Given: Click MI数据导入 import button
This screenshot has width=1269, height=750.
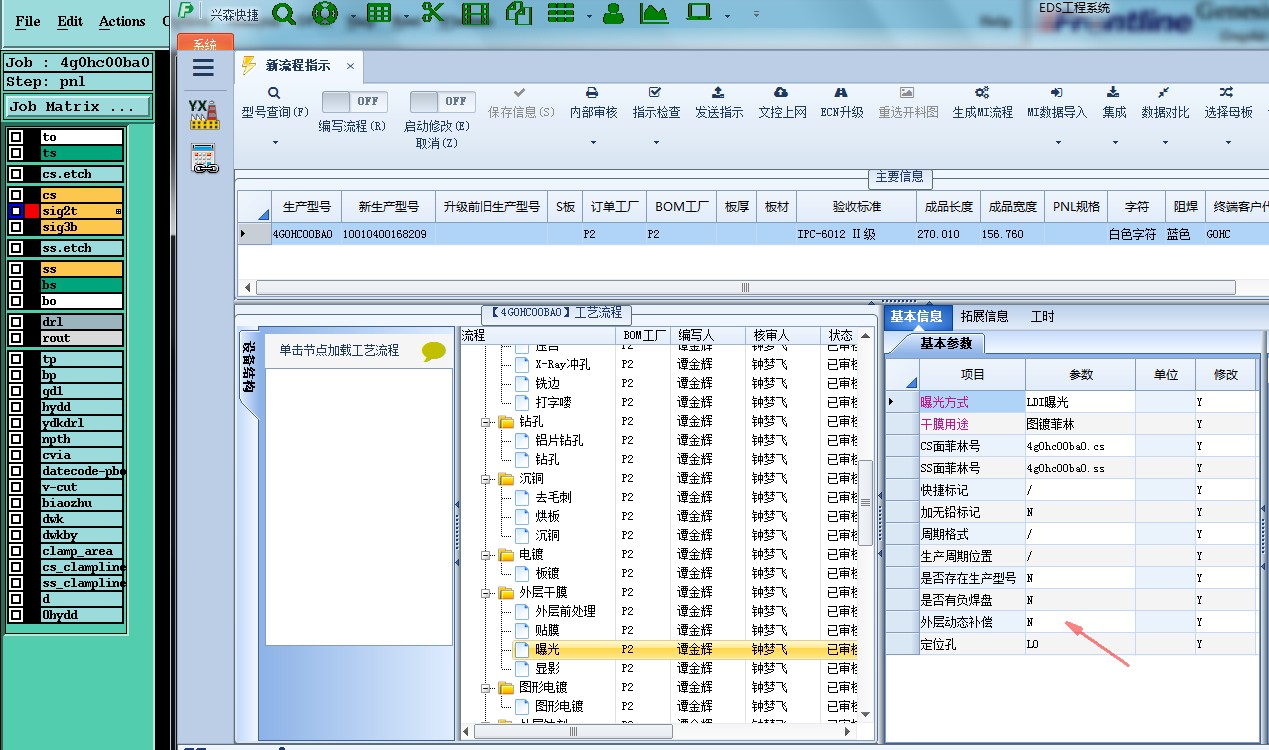Looking at the screenshot, I should (x=1056, y=102).
